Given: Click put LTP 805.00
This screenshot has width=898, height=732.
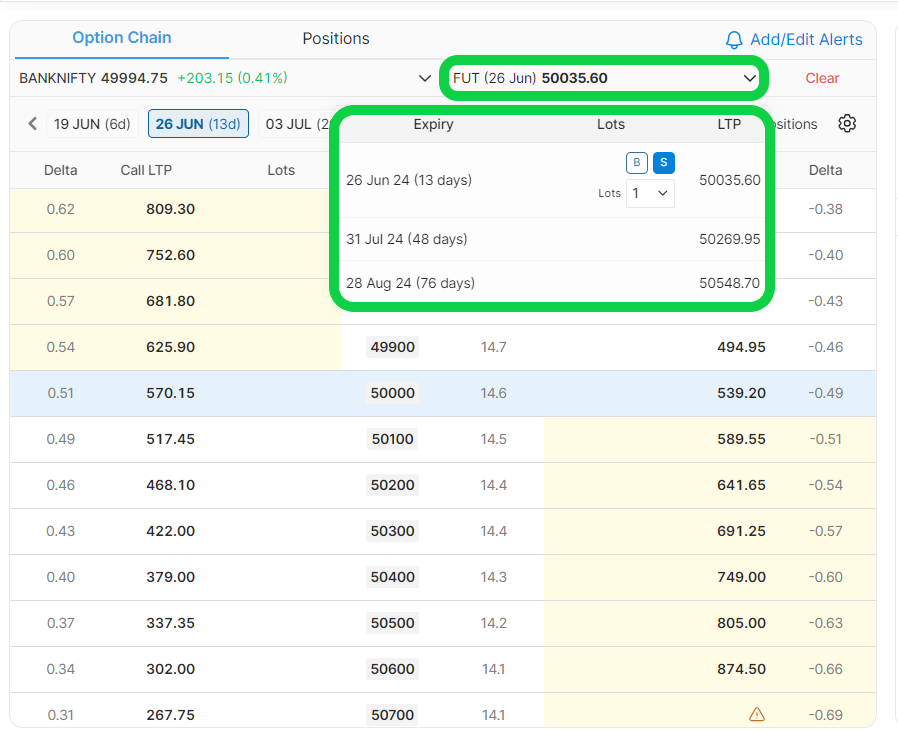Looking at the screenshot, I should 741,623.
